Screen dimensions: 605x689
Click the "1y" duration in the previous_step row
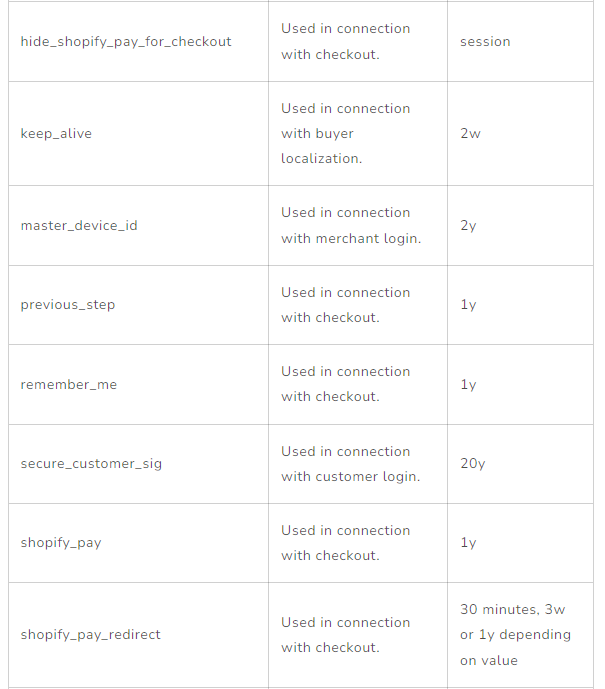point(468,305)
